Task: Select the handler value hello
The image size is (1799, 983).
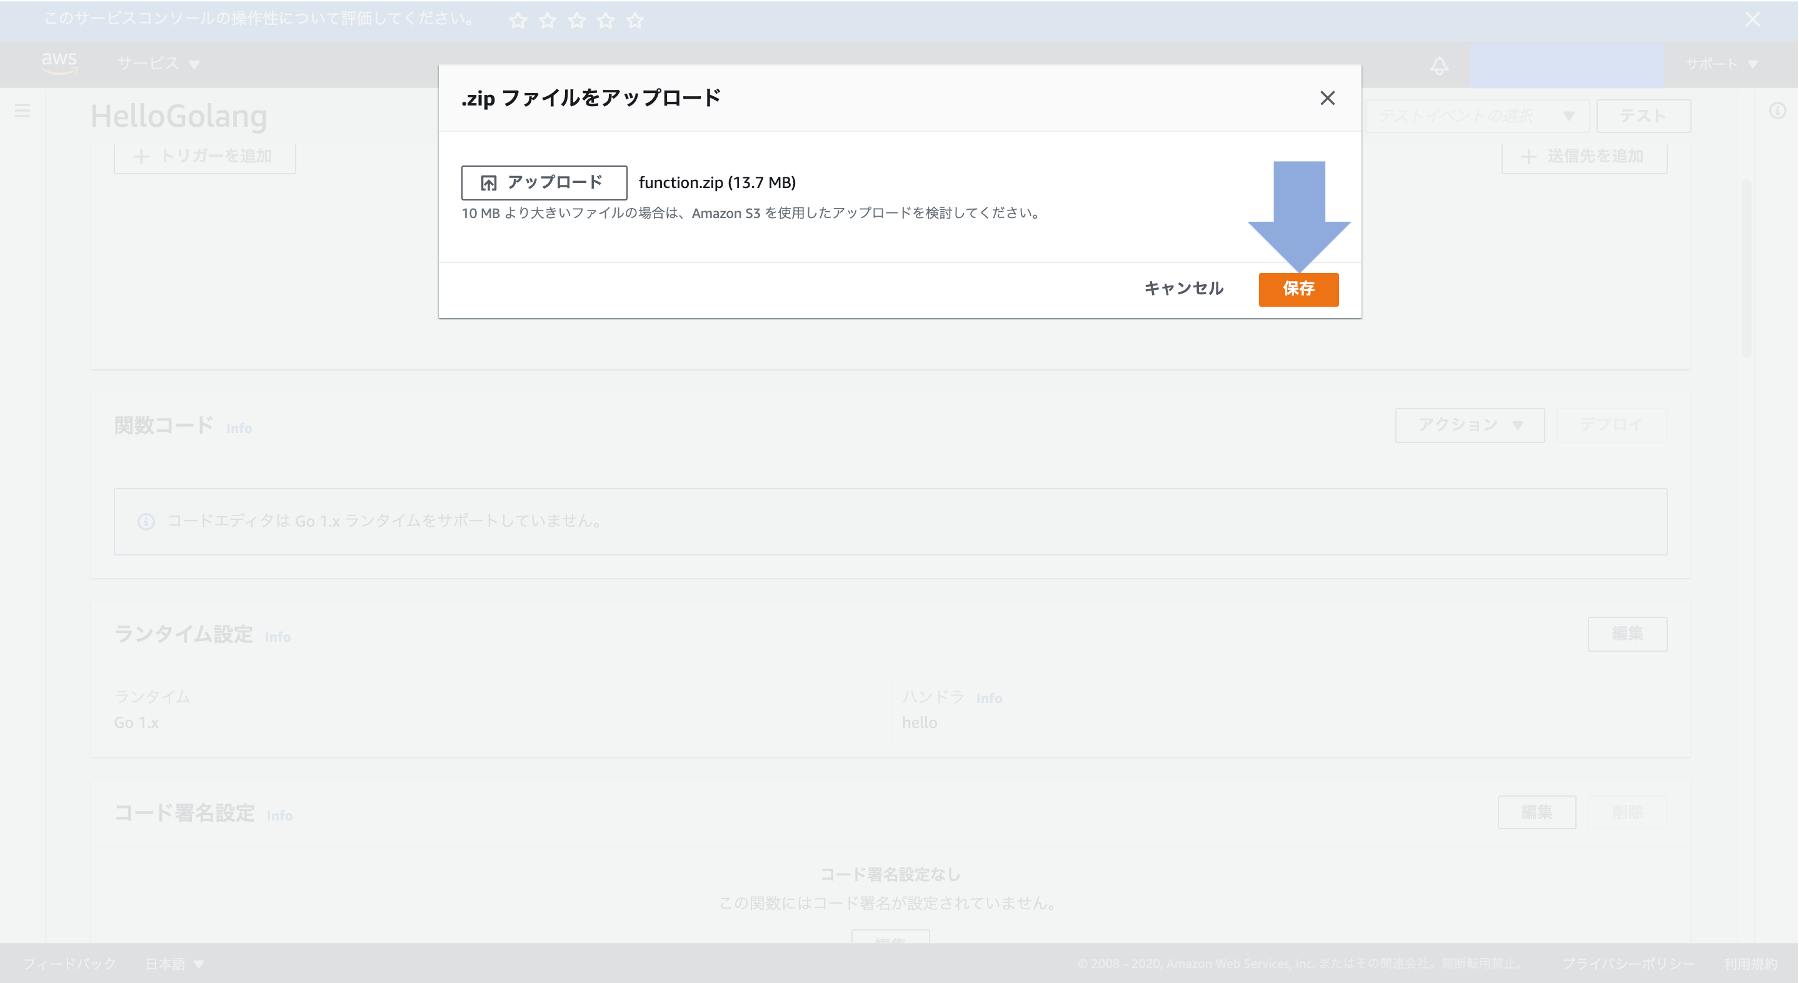Action: [x=920, y=723]
